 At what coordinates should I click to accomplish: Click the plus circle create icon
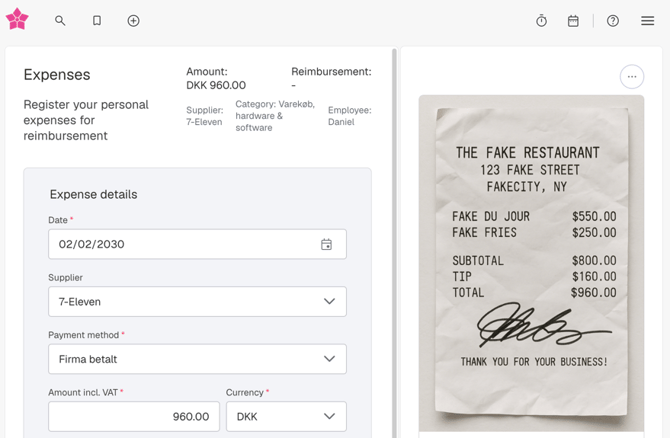(x=133, y=20)
